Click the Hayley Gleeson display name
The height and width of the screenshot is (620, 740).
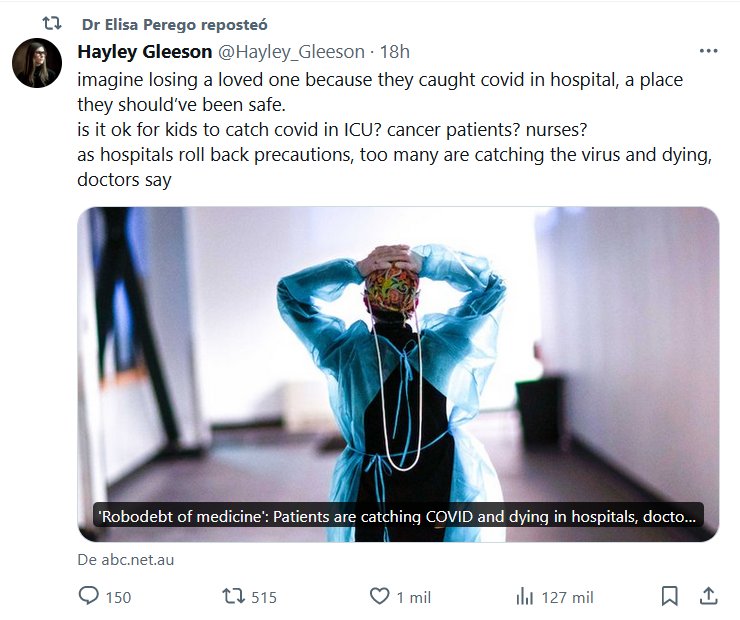[144, 52]
